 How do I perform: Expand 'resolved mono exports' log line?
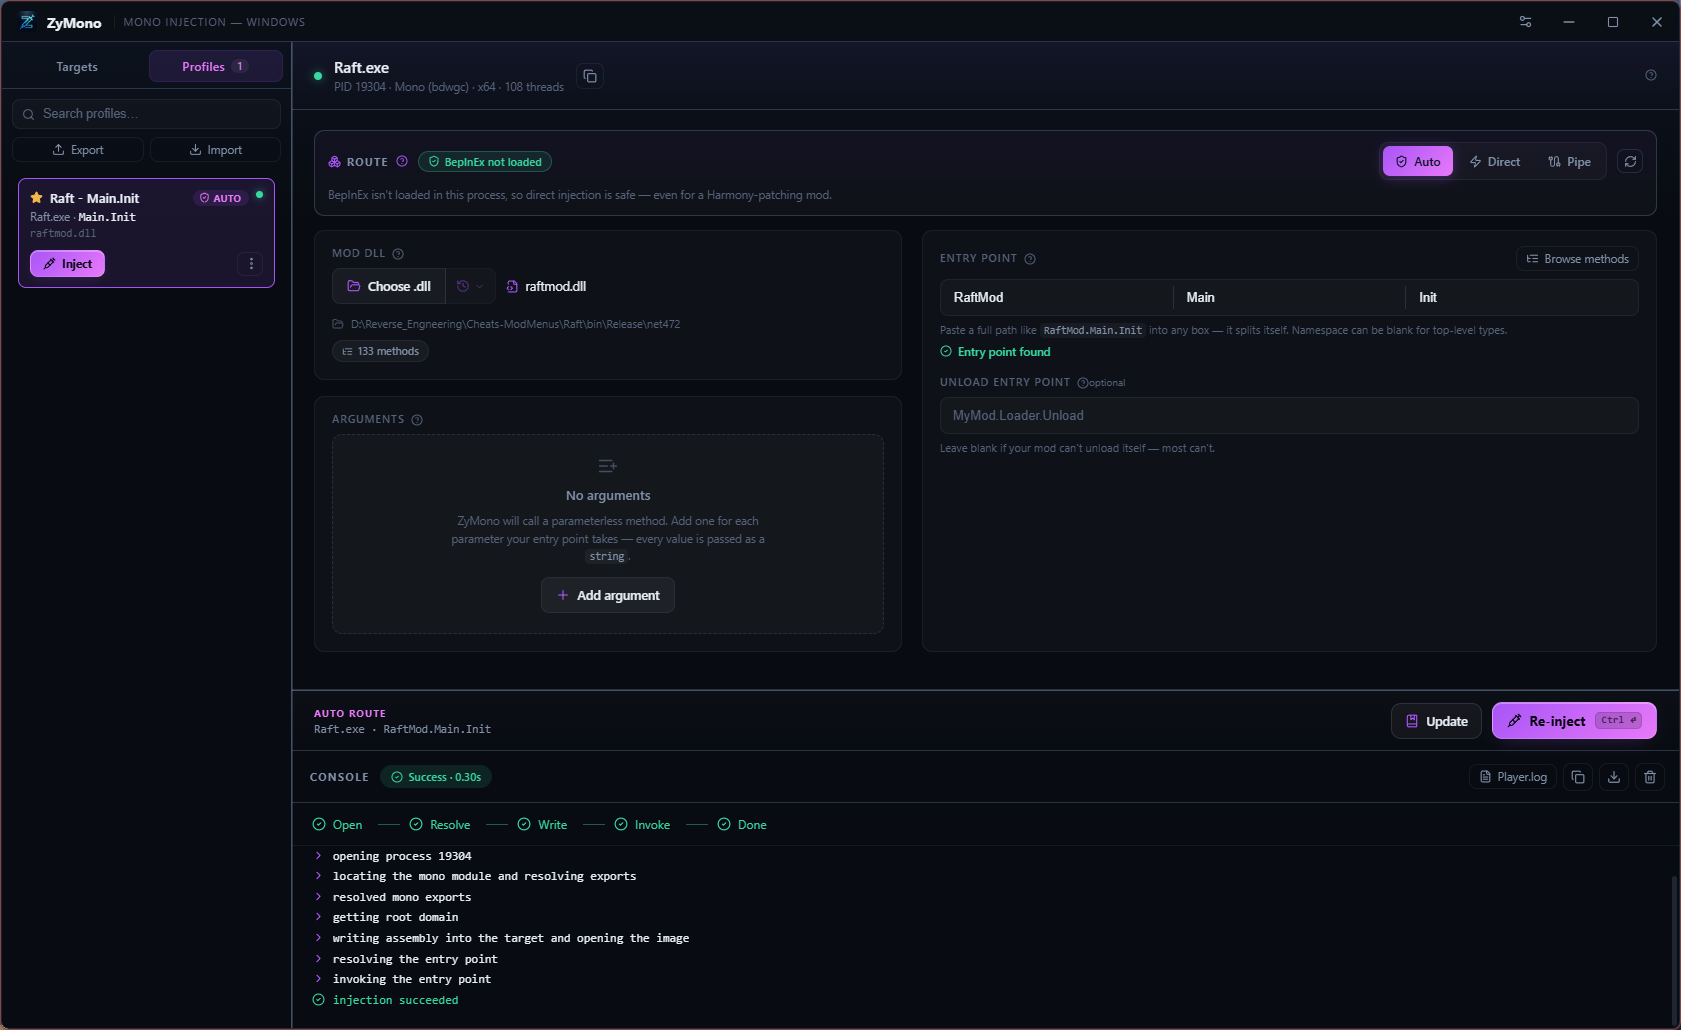(319, 897)
